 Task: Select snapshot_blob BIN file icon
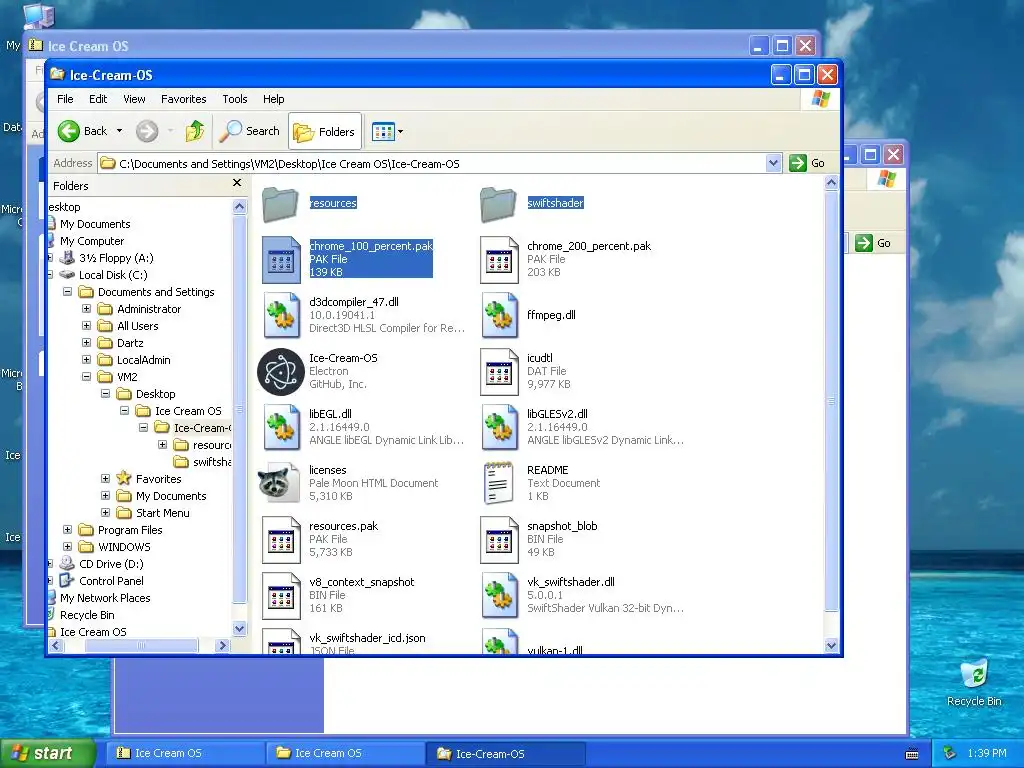[x=500, y=539]
